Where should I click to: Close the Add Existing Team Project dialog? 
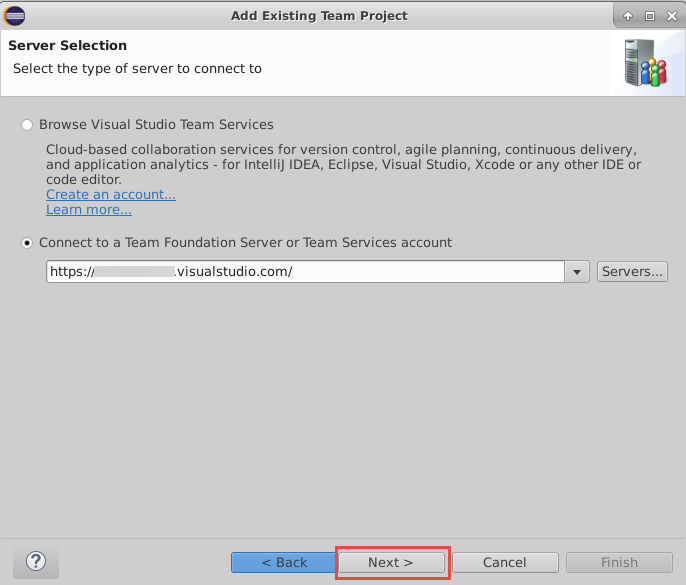(x=672, y=16)
